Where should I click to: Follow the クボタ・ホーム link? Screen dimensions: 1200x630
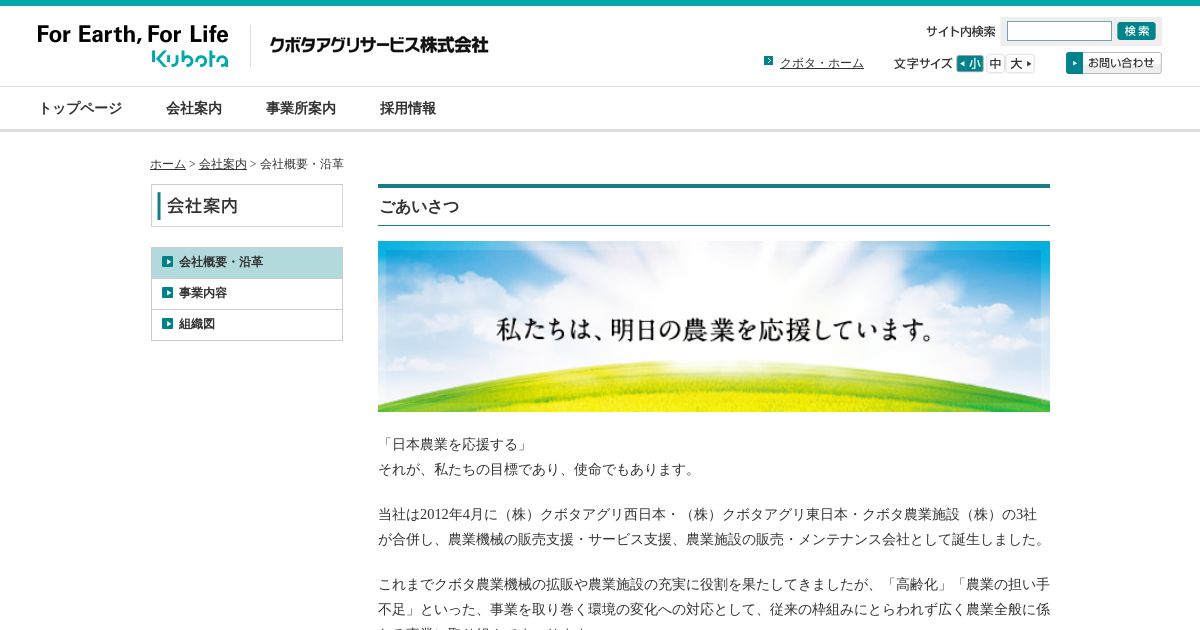click(821, 63)
